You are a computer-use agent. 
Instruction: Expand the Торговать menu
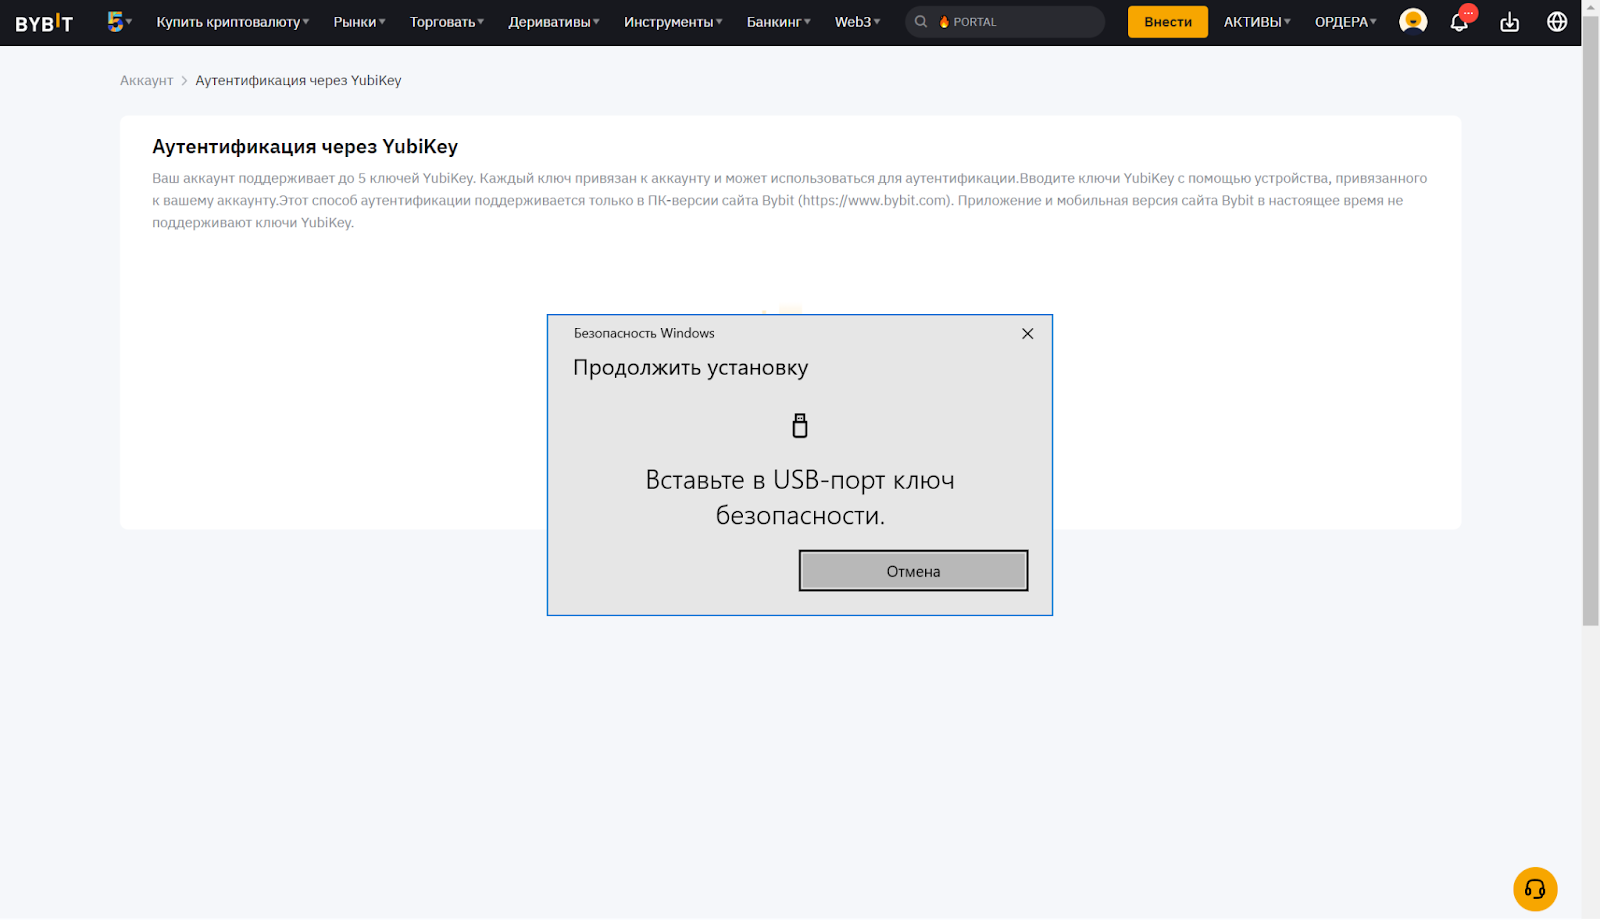pyautogui.click(x=446, y=22)
